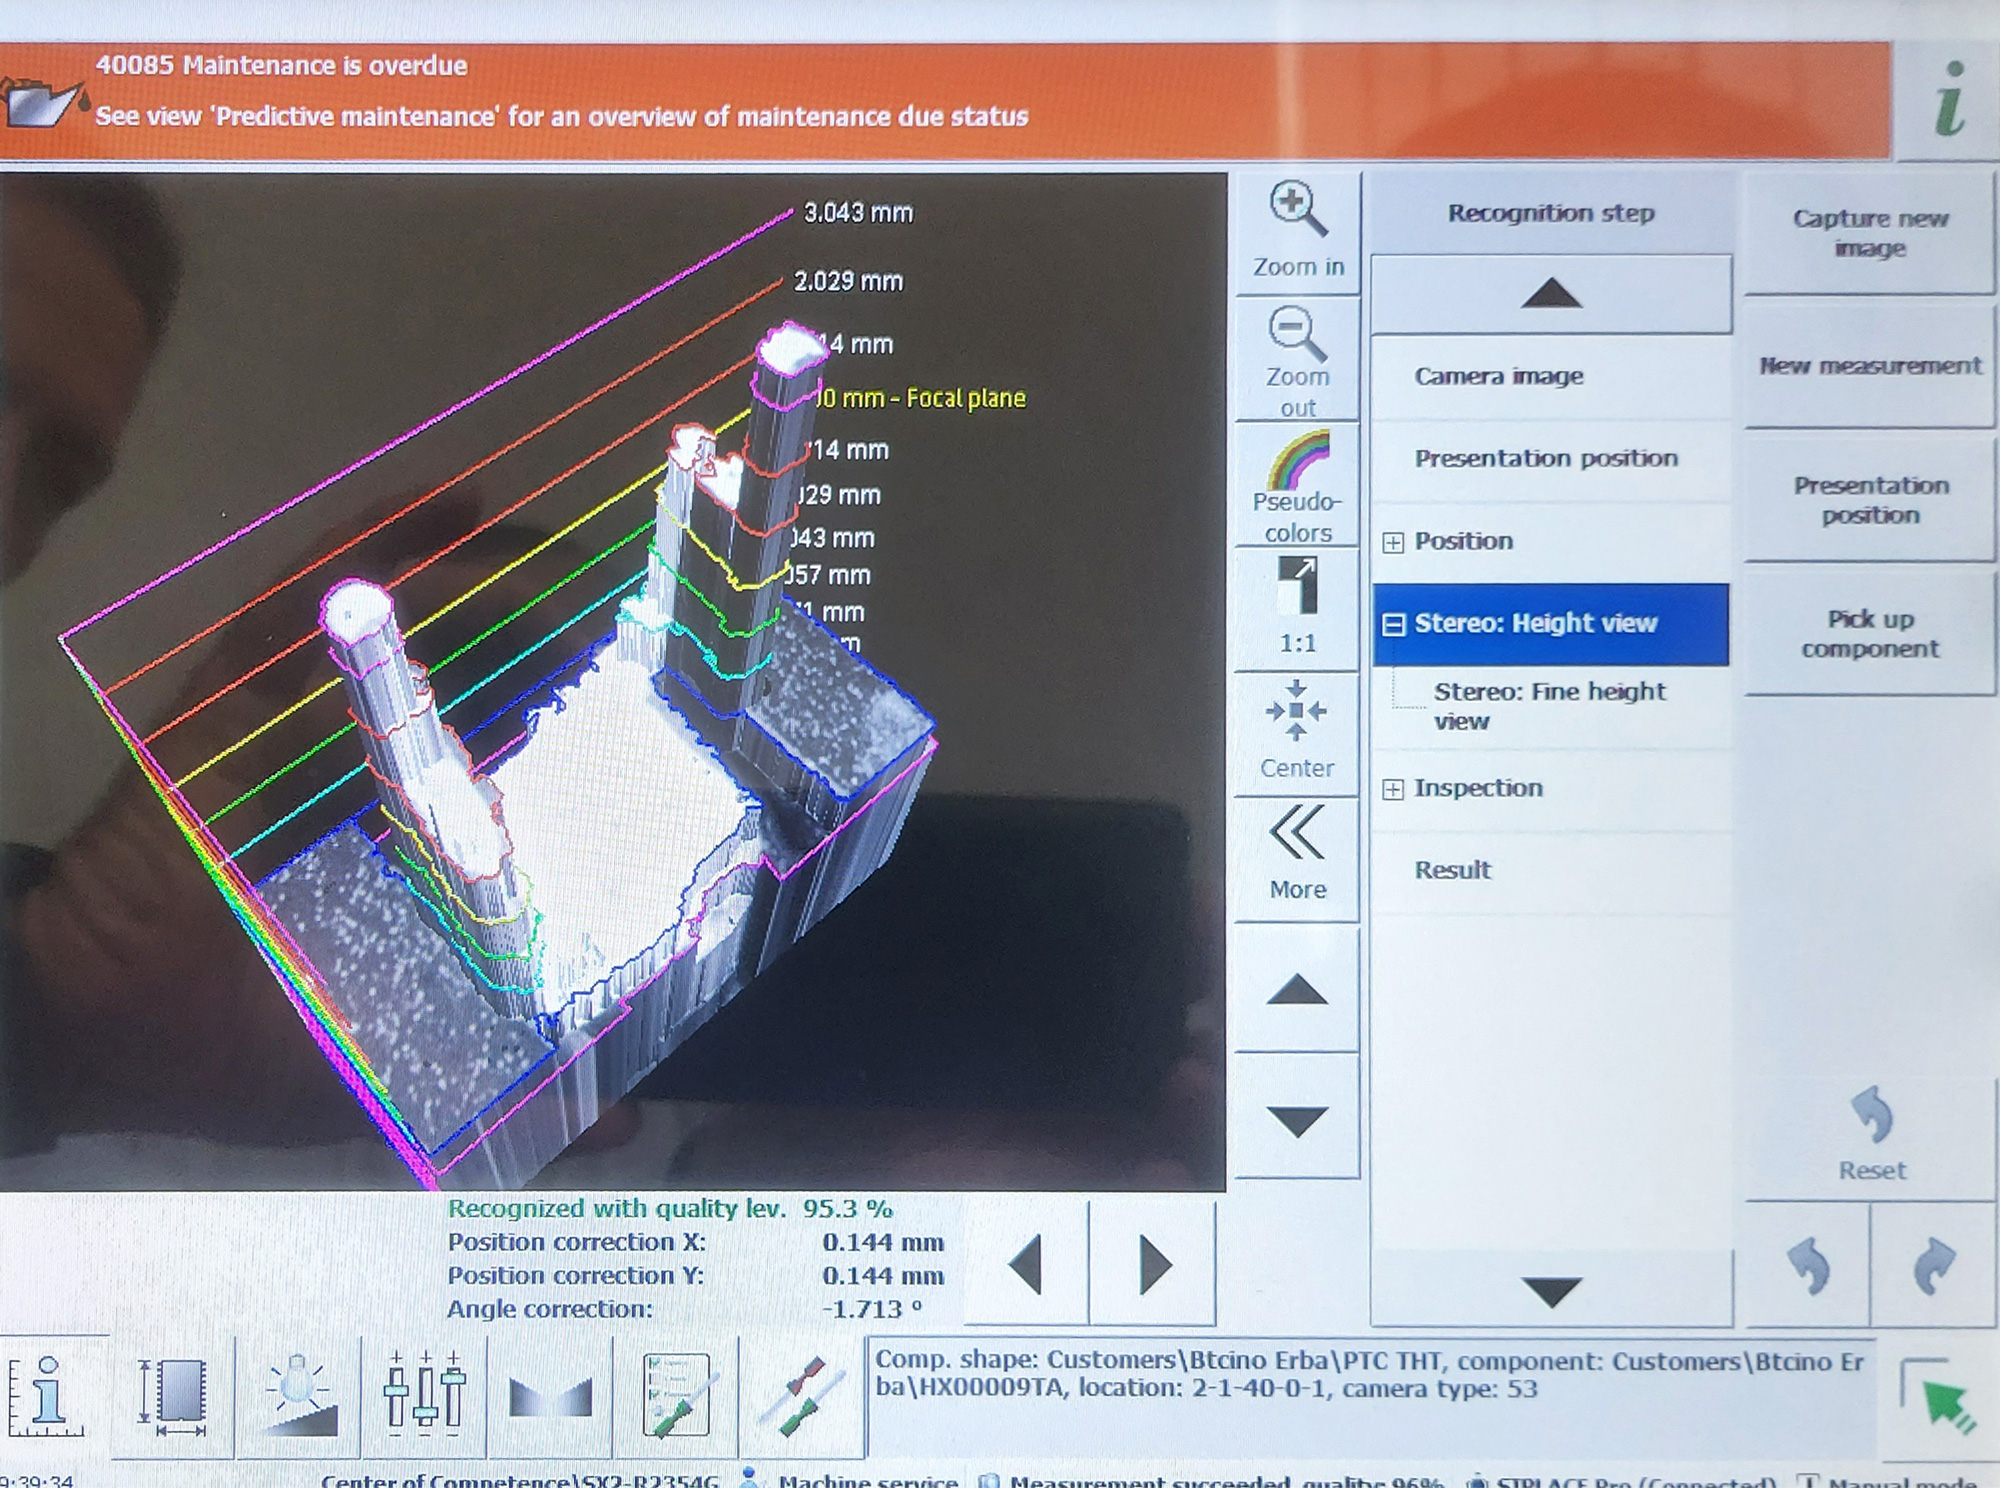Expand the Inspection tree node
This screenshot has height=1488, width=2000.
point(1393,789)
